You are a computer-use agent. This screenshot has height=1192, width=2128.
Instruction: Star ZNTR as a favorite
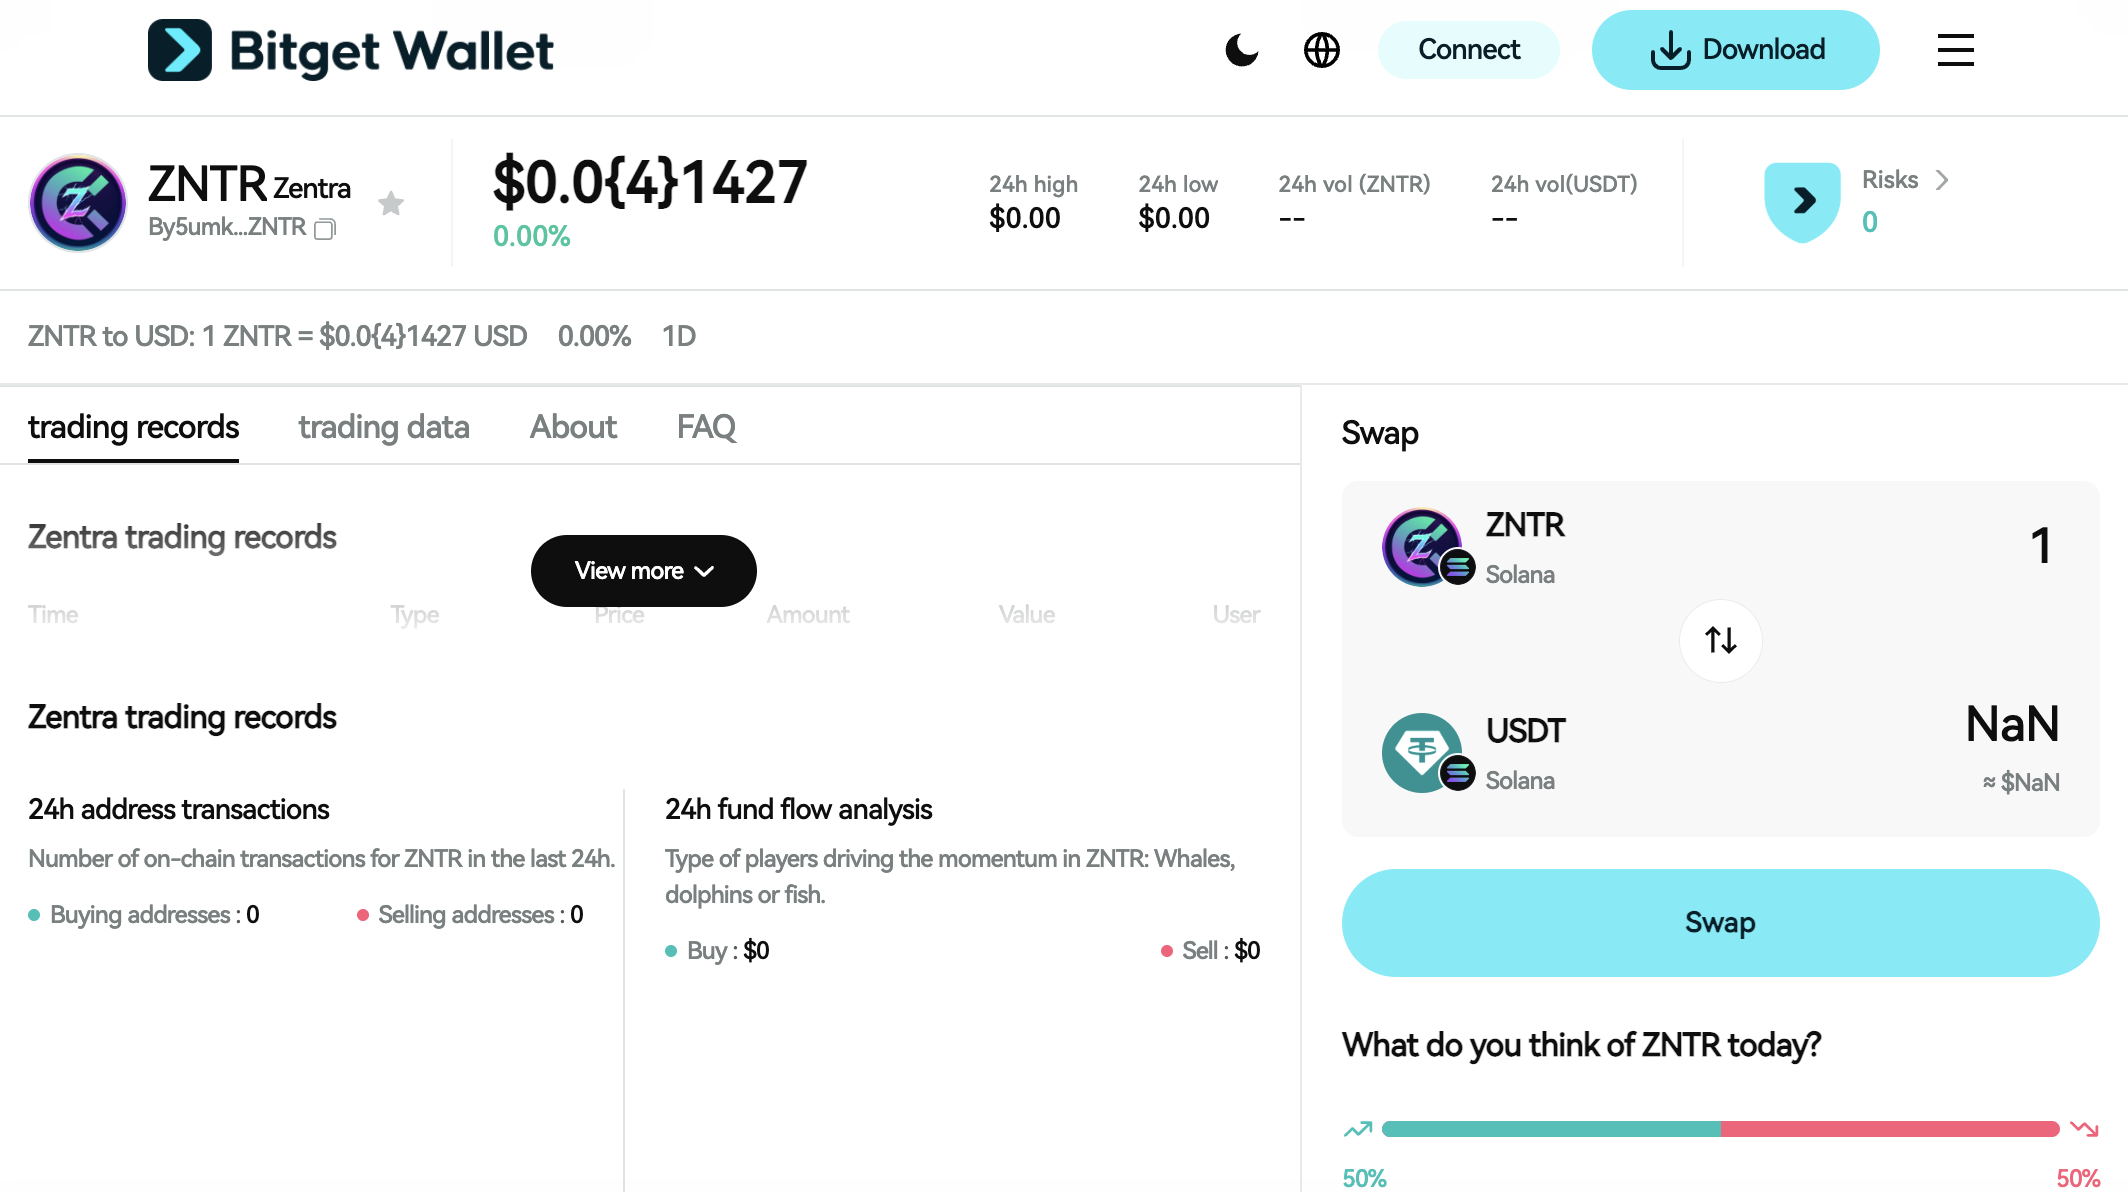pos(391,203)
